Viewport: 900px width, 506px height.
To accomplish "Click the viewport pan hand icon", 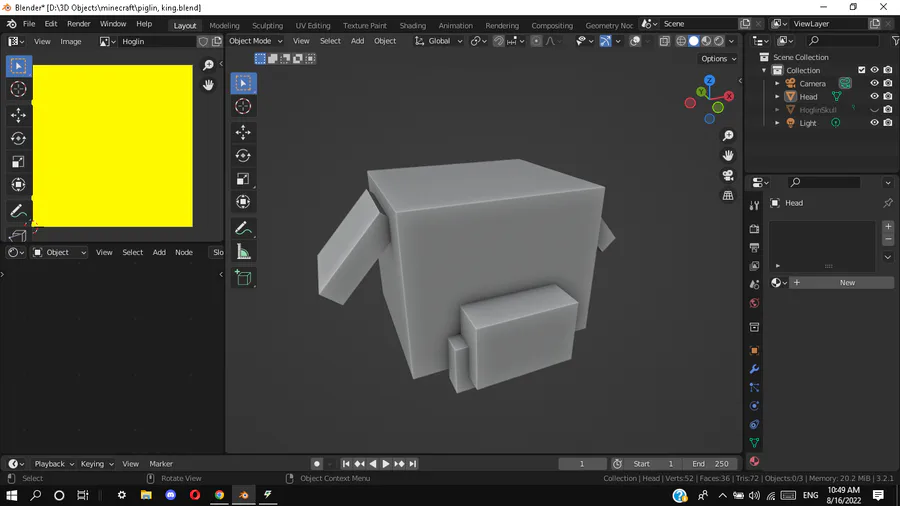I will click(728, 155).
